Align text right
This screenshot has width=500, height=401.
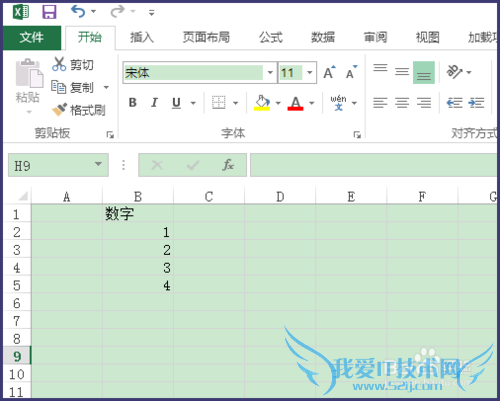(424, 103)
